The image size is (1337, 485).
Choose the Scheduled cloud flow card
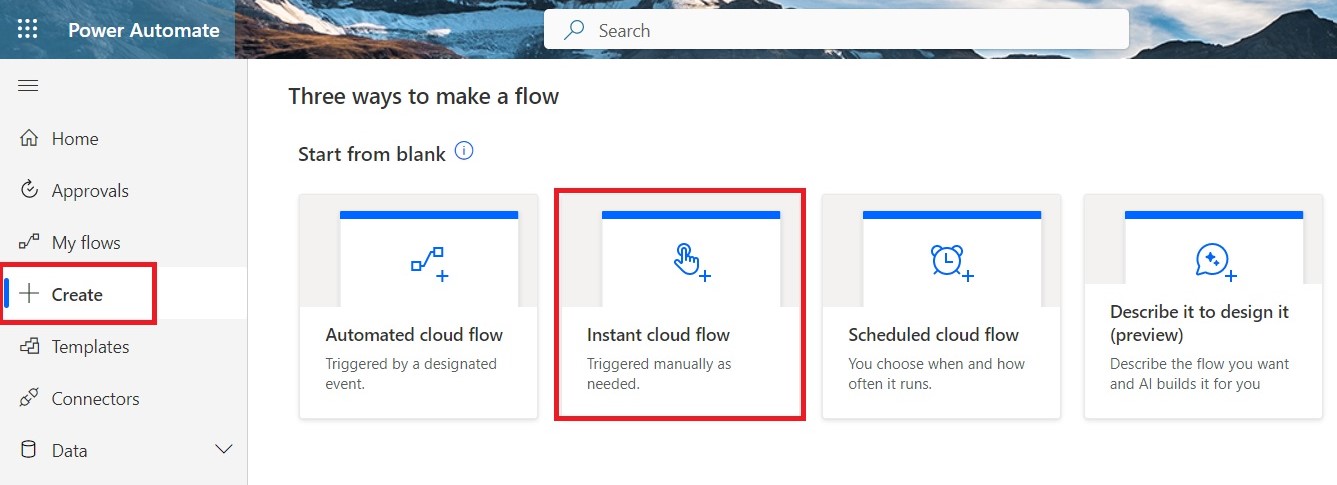tap(941, 305)
